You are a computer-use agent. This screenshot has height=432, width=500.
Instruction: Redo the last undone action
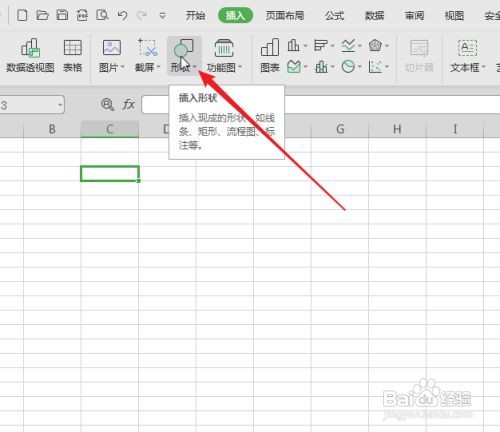(x=142, y=15)
